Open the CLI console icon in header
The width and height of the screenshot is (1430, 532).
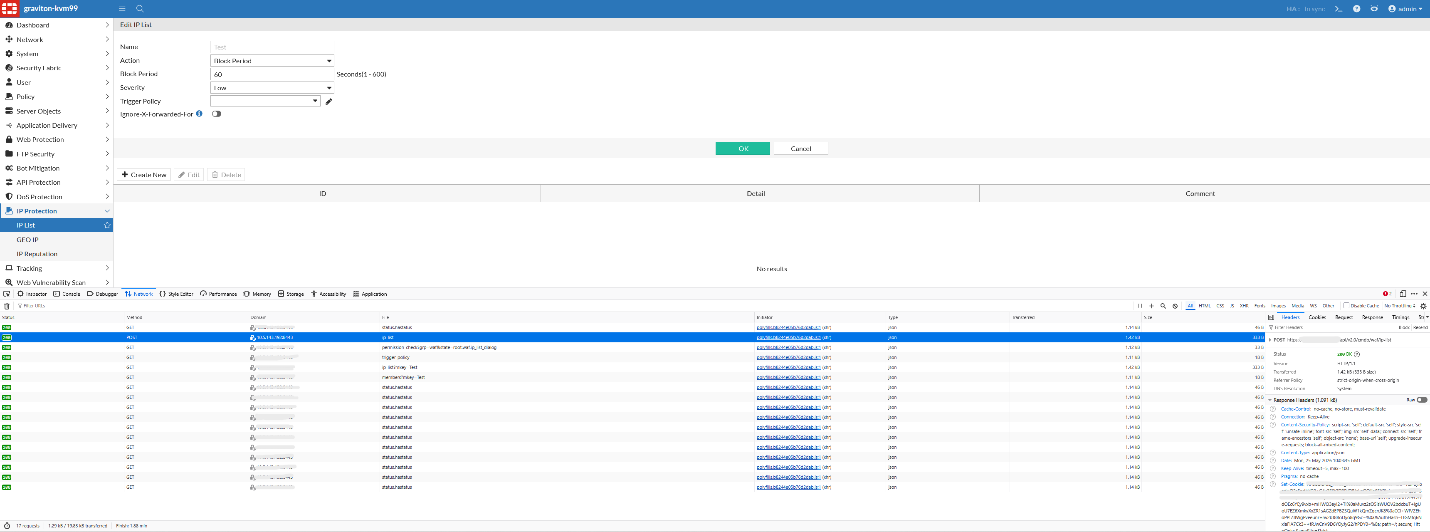click(x=1338, y=9)
